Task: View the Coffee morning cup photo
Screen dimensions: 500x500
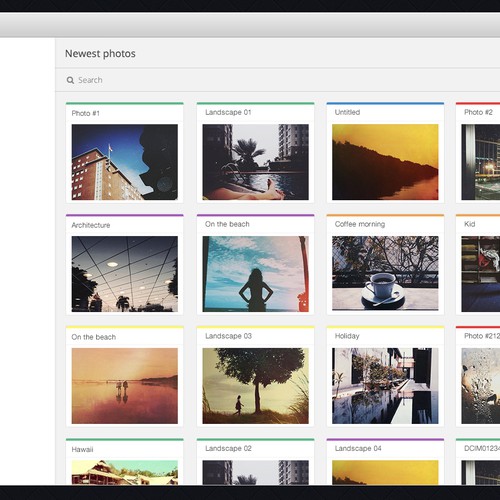Action: tap(385, 274)
